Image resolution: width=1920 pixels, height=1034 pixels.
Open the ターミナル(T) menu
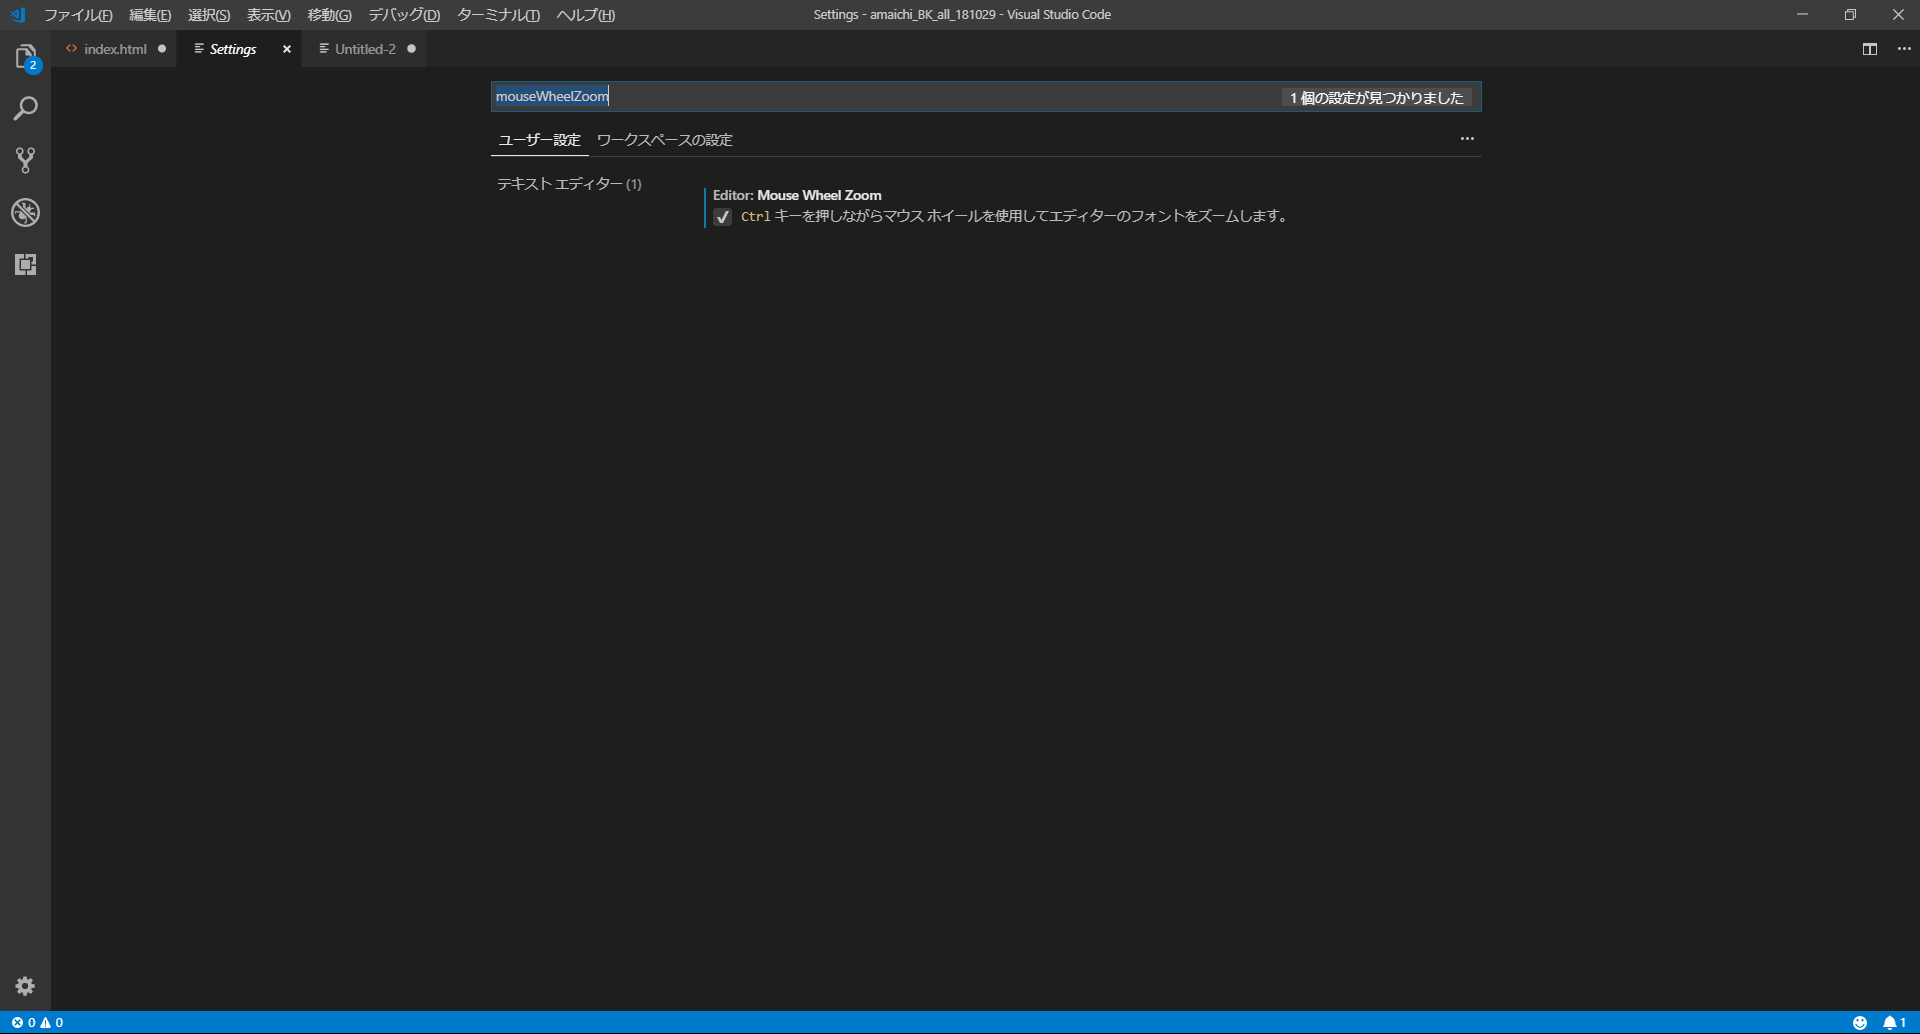(x=498, y=15)
